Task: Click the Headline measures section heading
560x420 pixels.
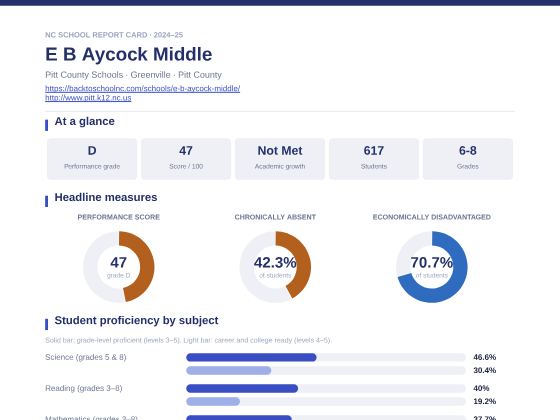Action: coord(106,197)
